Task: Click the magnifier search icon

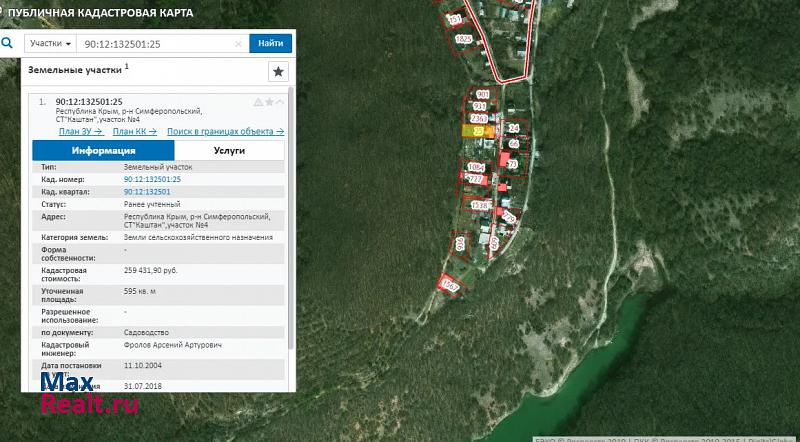Action: click(x=9, y=43)
